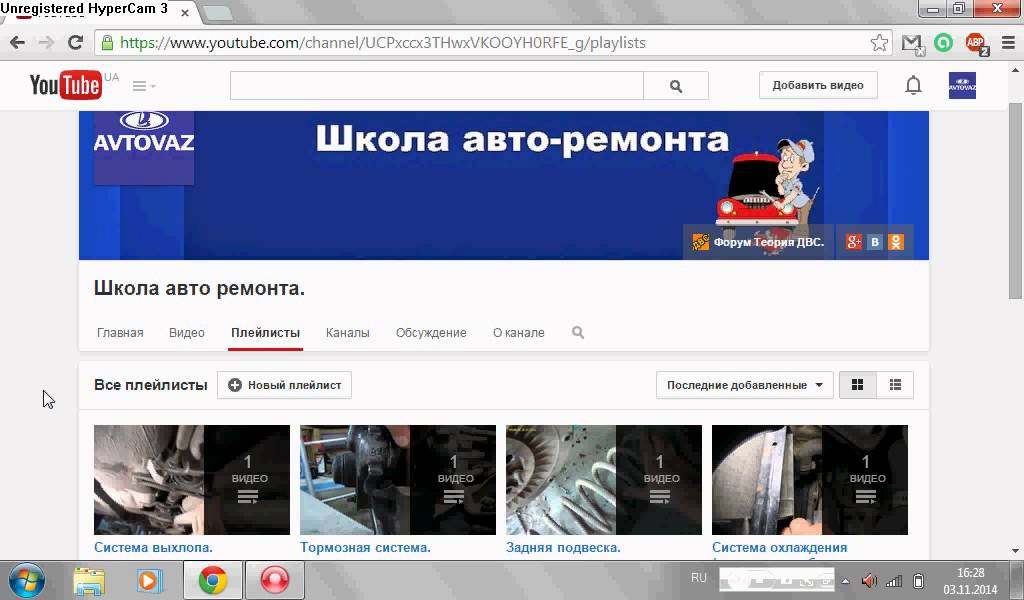
Task: Click the Школа авто ремонта. channel title
Action: pos(199,288)
